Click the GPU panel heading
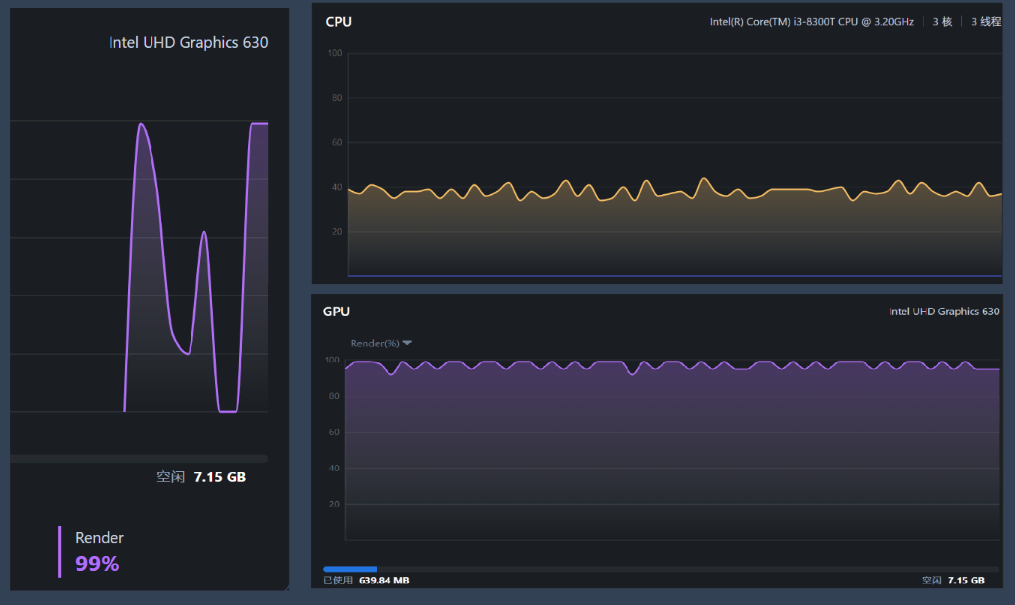The height and width of the screenshot is (605, 1015). 336,311
